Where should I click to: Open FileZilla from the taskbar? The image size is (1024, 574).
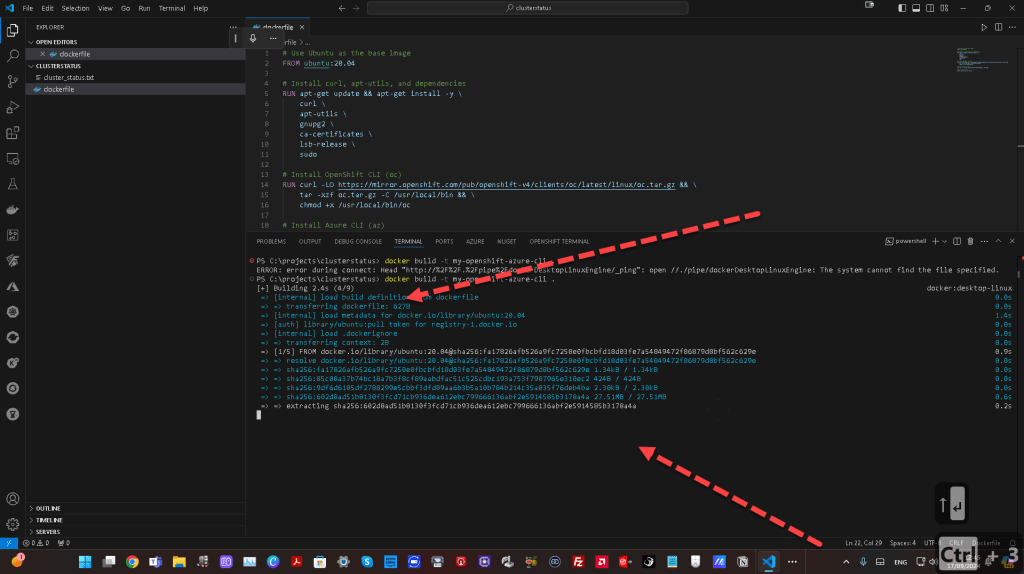click(578, 562)
